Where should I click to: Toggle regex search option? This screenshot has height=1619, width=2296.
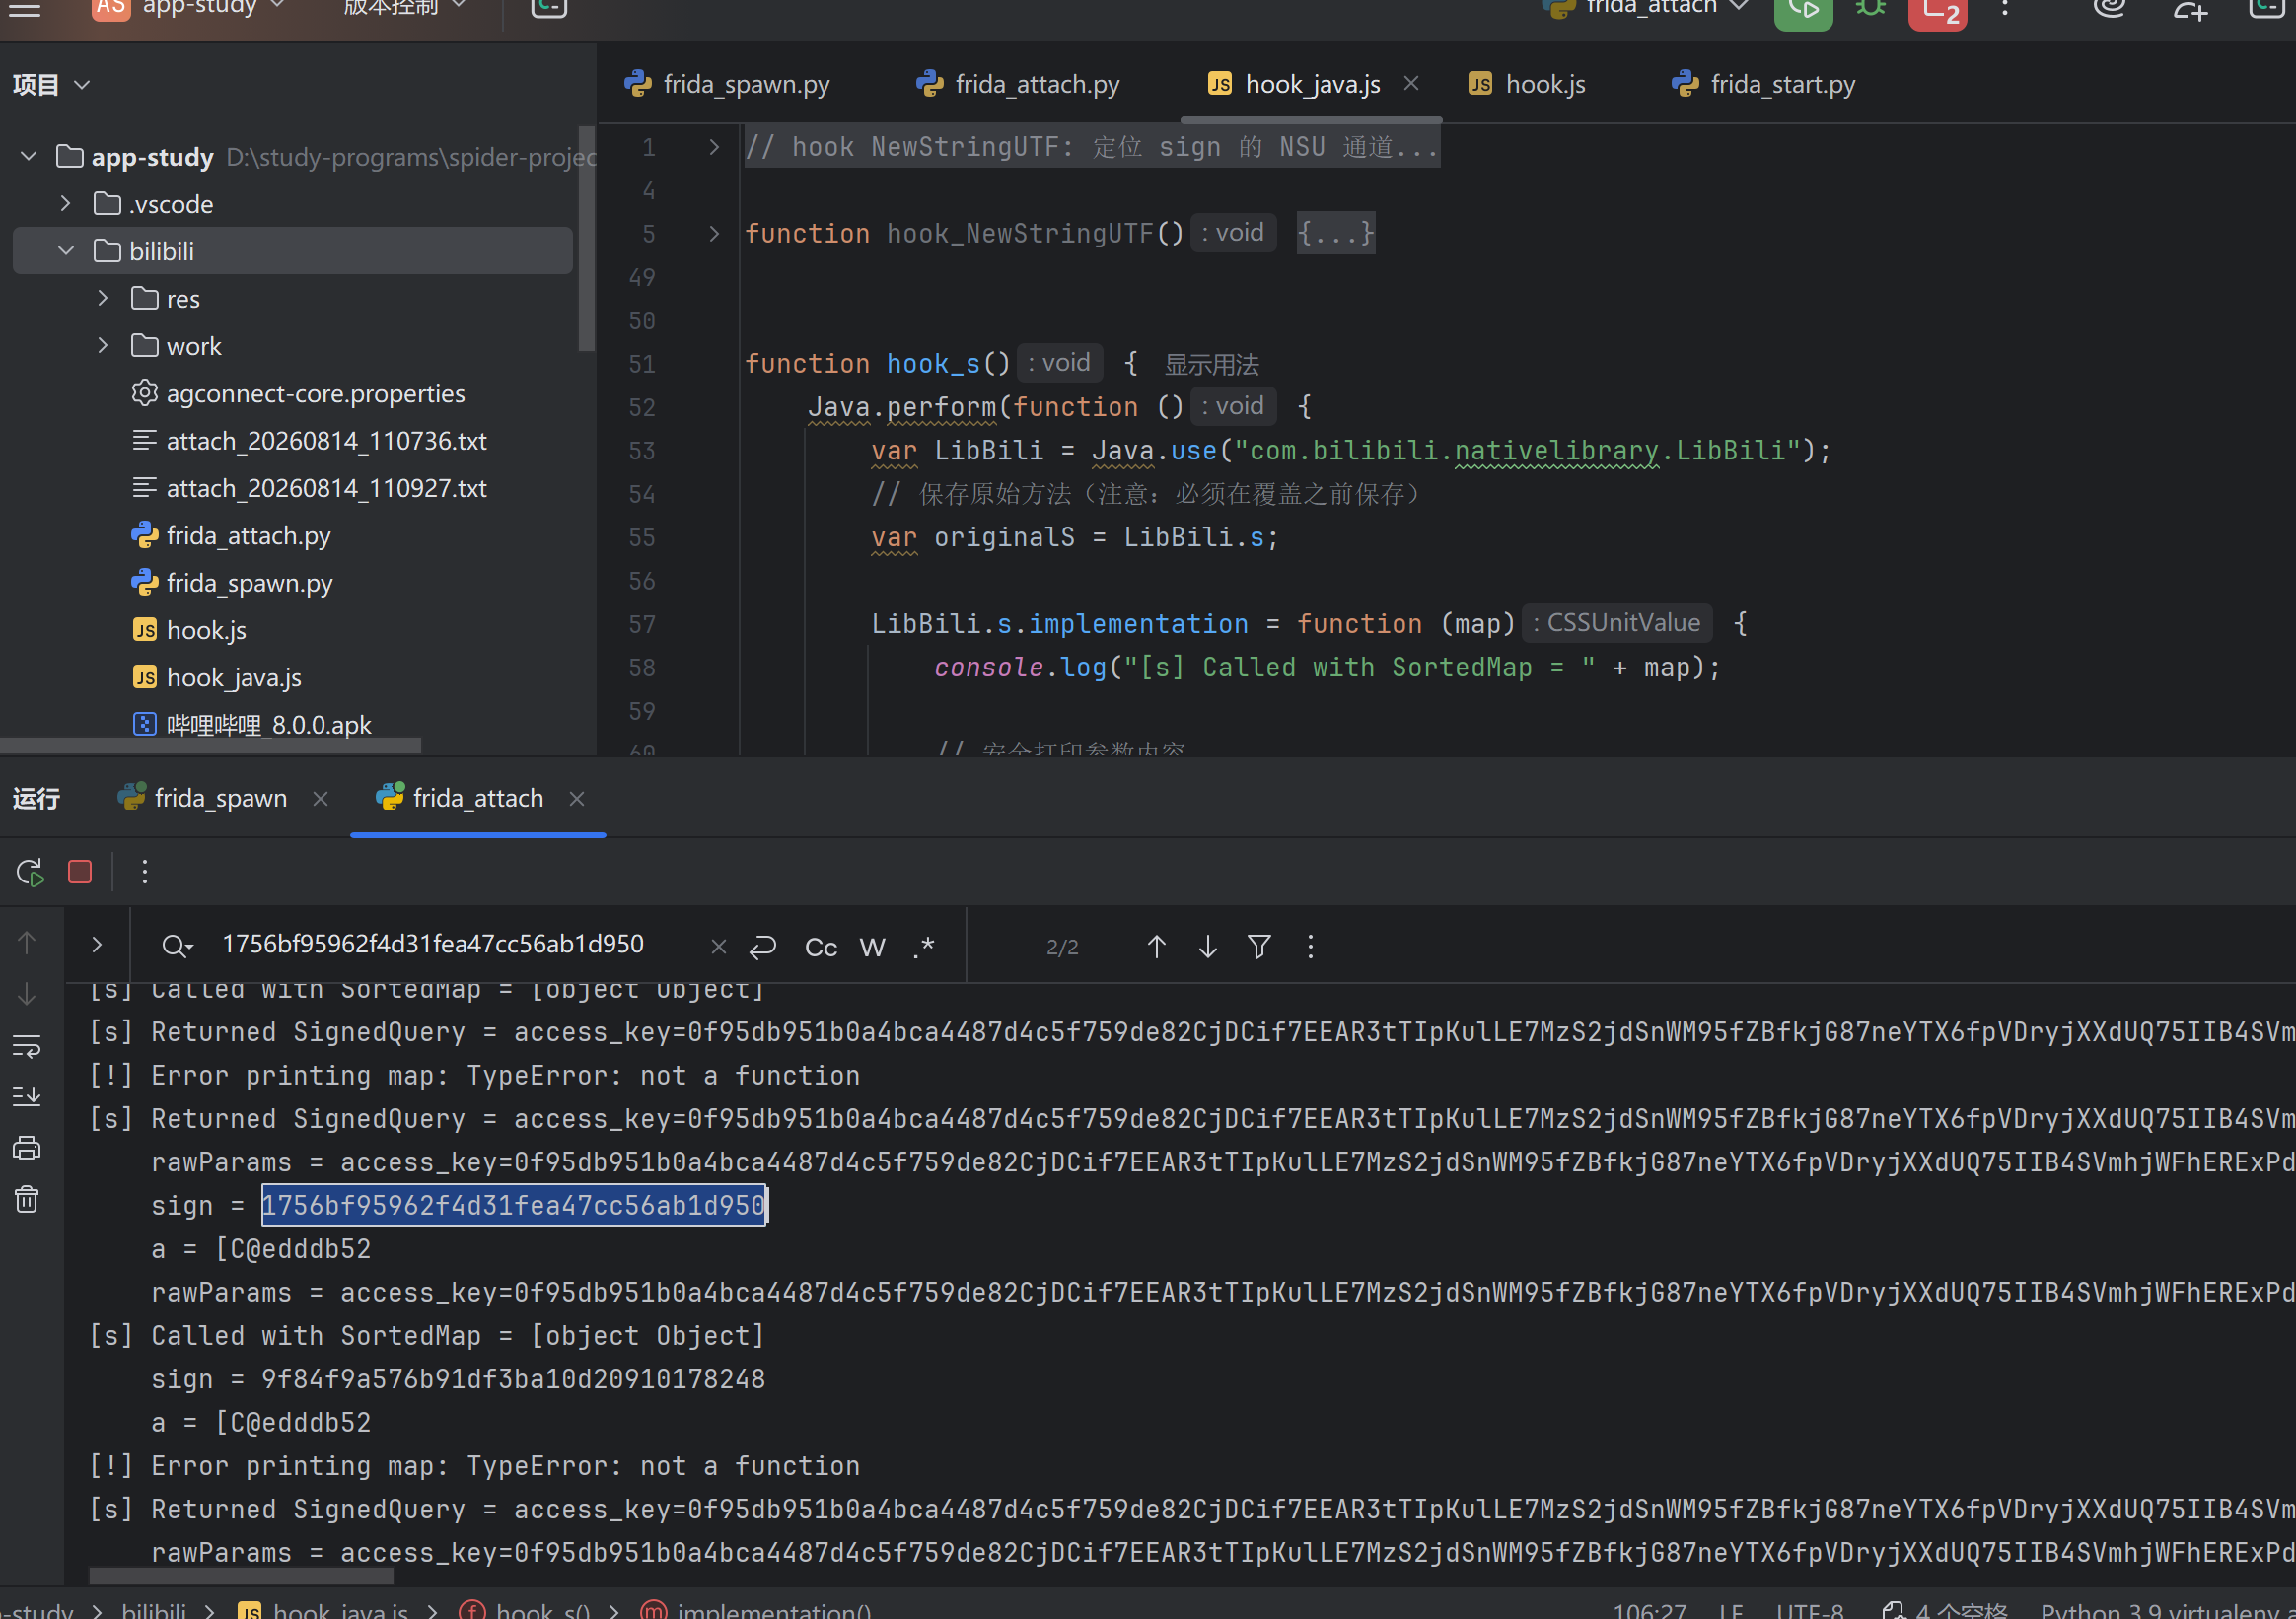924,946
